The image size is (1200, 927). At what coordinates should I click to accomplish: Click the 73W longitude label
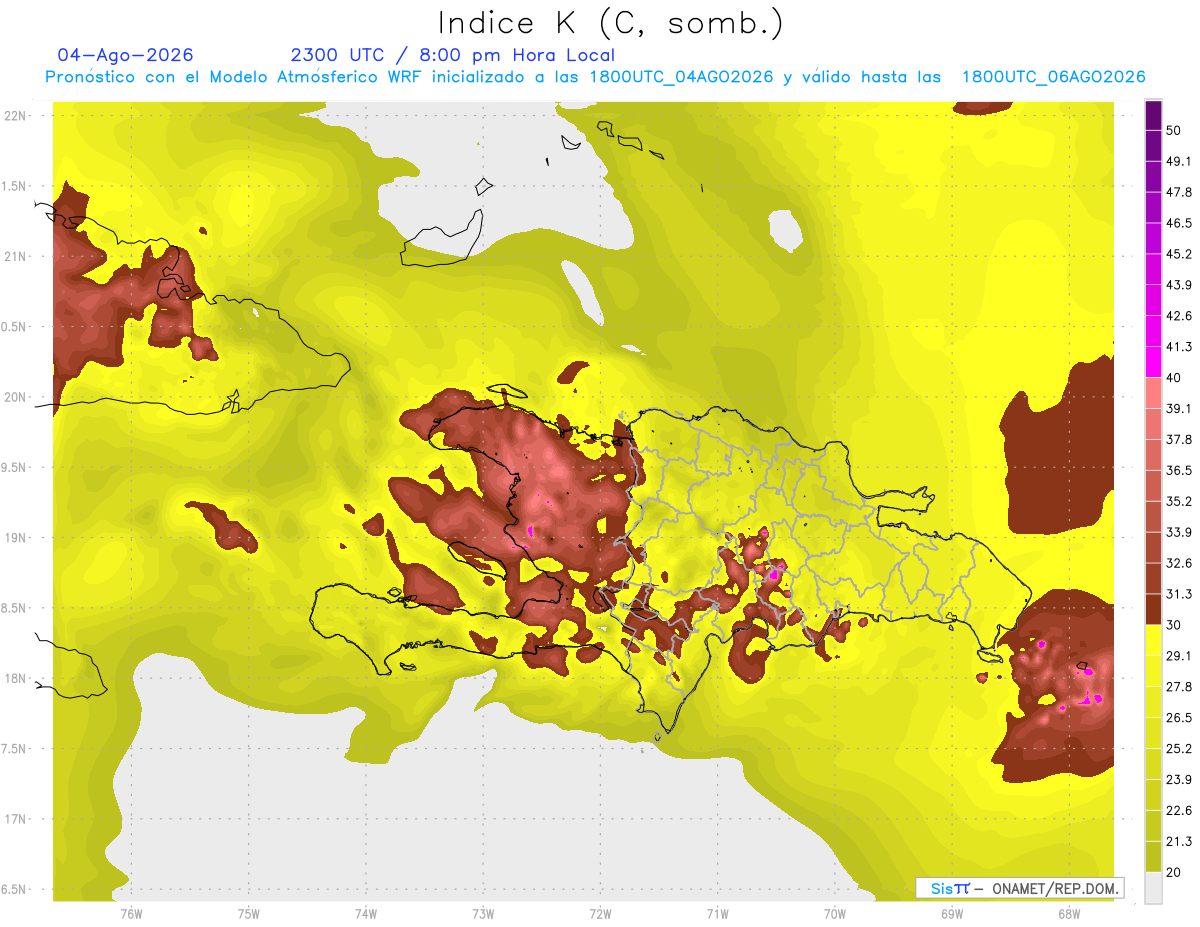click(483, 913)
